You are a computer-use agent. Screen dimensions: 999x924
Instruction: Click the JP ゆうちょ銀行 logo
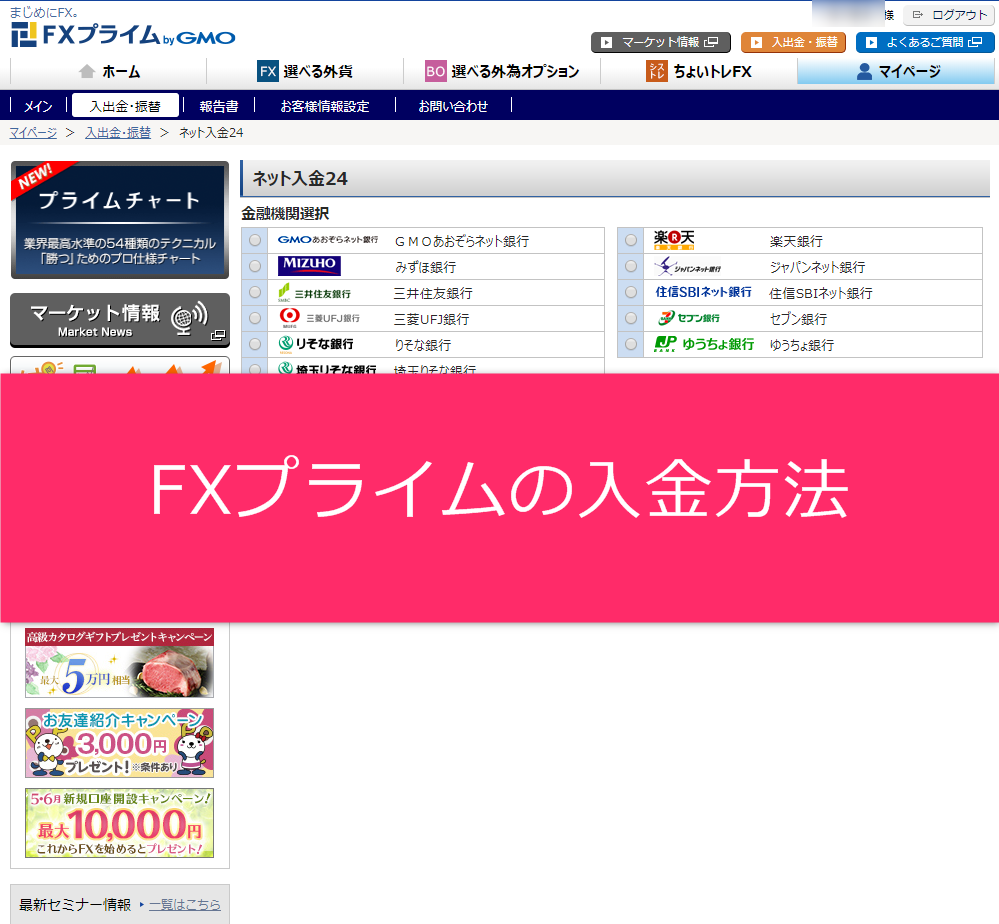[x=704, y=344]
